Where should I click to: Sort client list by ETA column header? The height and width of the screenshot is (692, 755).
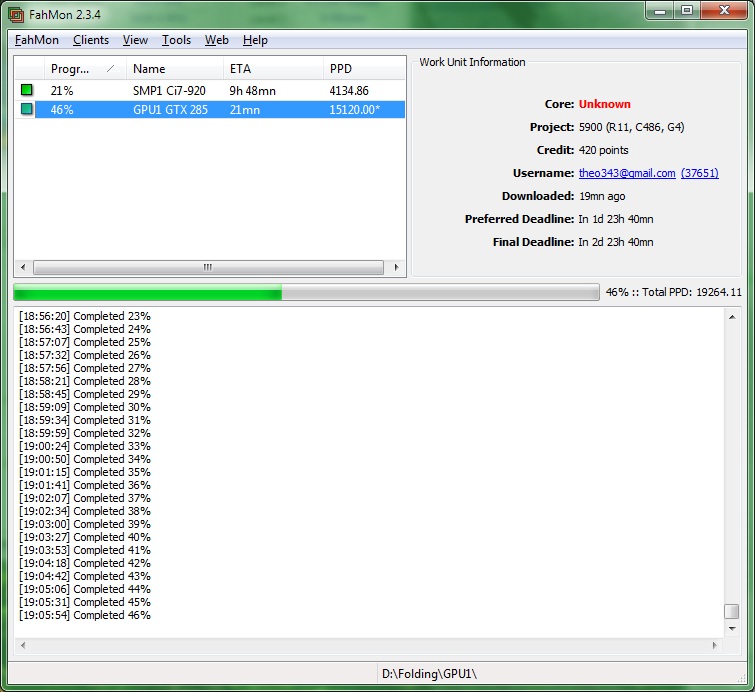[x=273, y=69]
